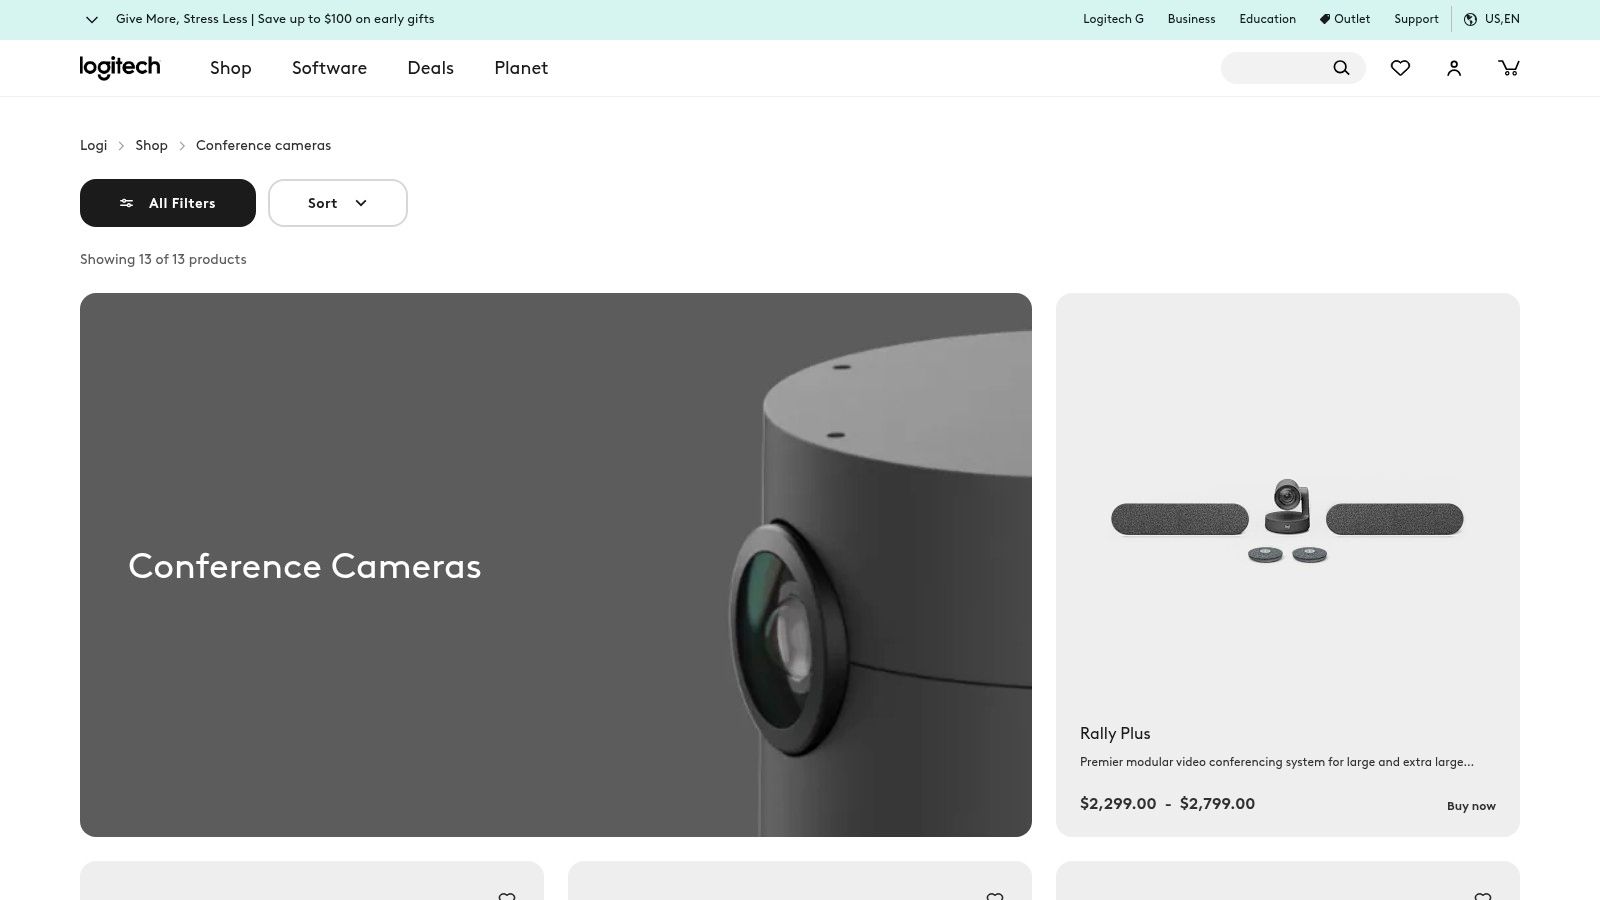
Task: Open the search magnifier icon
Action: [x=1341, y=68]
